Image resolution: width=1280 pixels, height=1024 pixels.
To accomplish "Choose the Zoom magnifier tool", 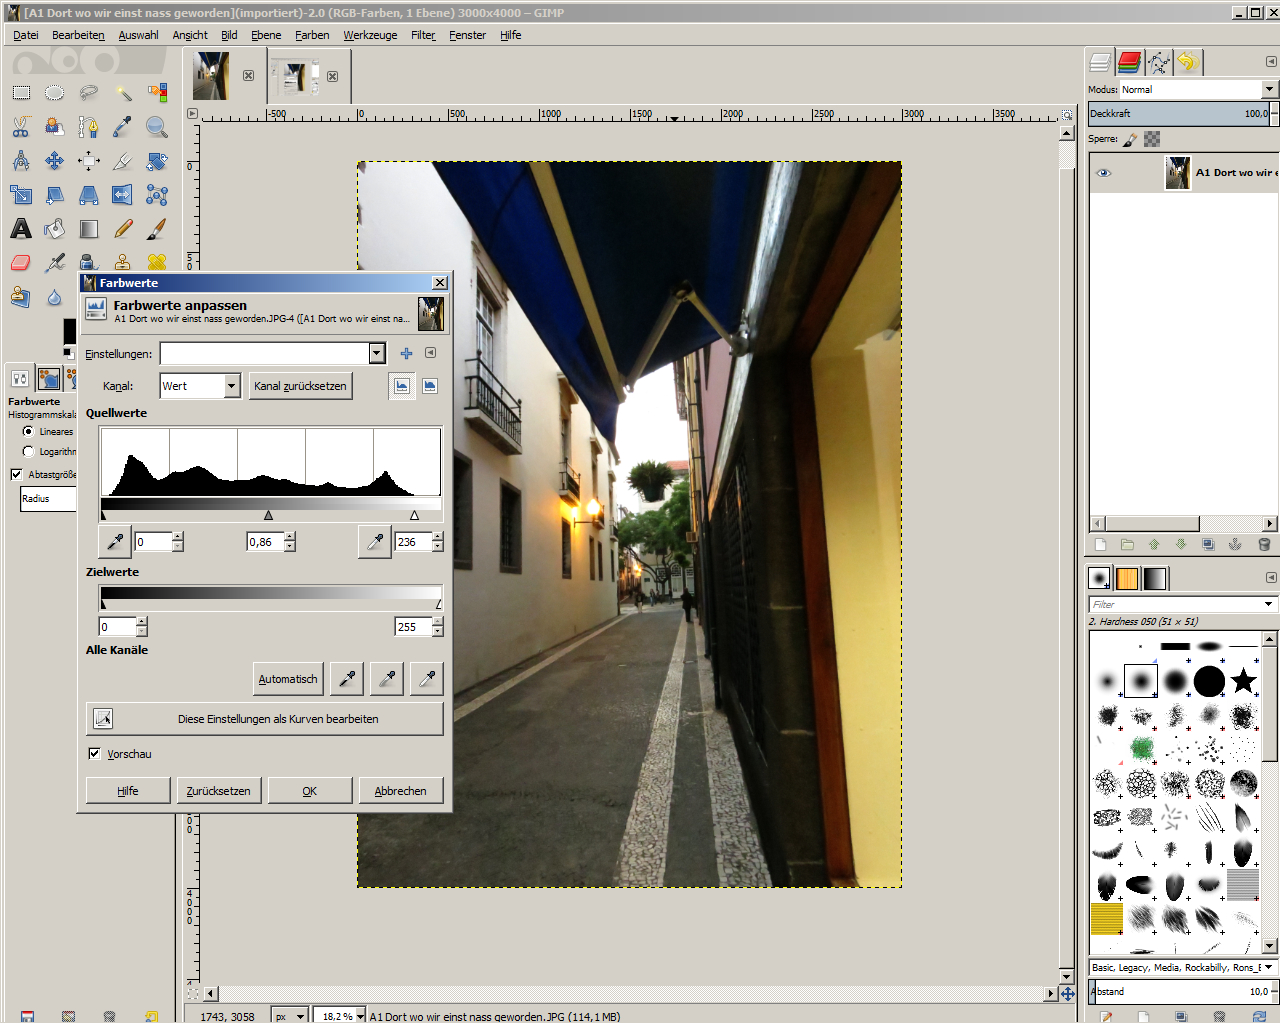I will 157,127.
